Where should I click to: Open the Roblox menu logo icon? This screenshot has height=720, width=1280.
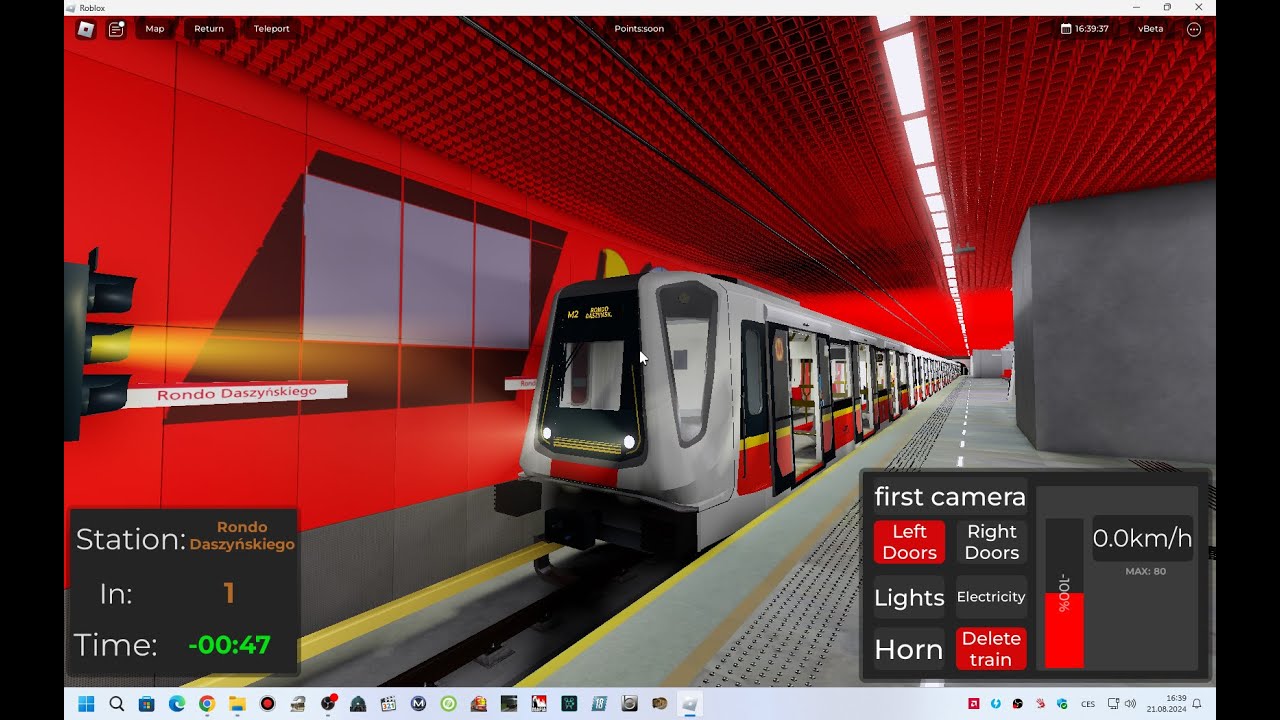86,29
